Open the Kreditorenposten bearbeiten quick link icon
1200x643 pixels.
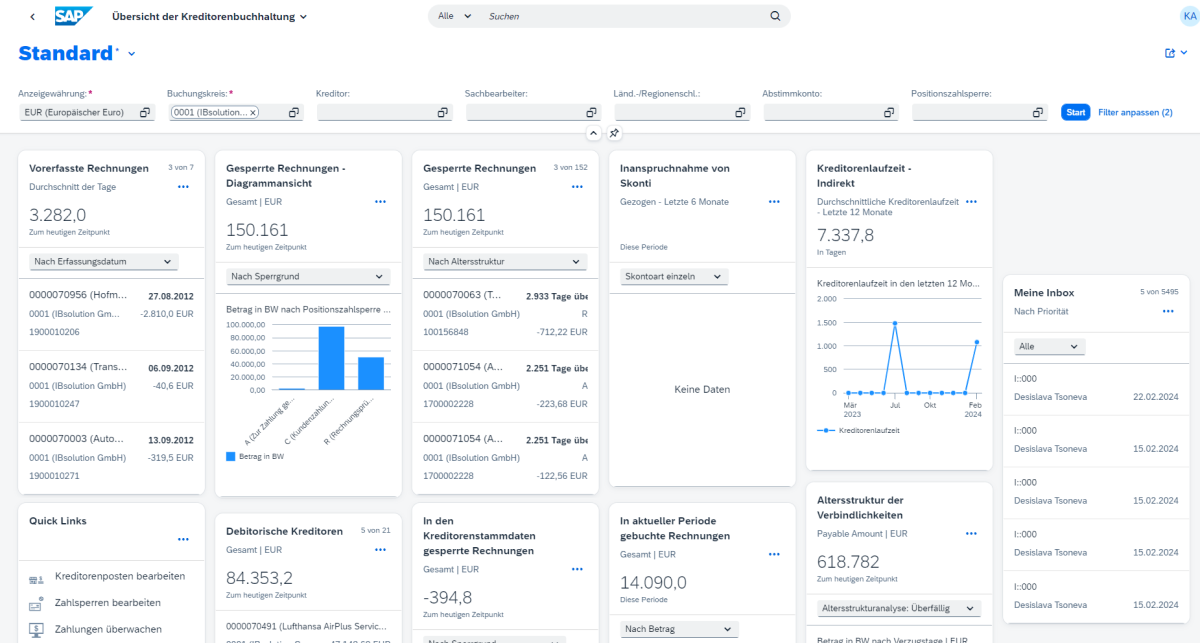click(36, 578)
